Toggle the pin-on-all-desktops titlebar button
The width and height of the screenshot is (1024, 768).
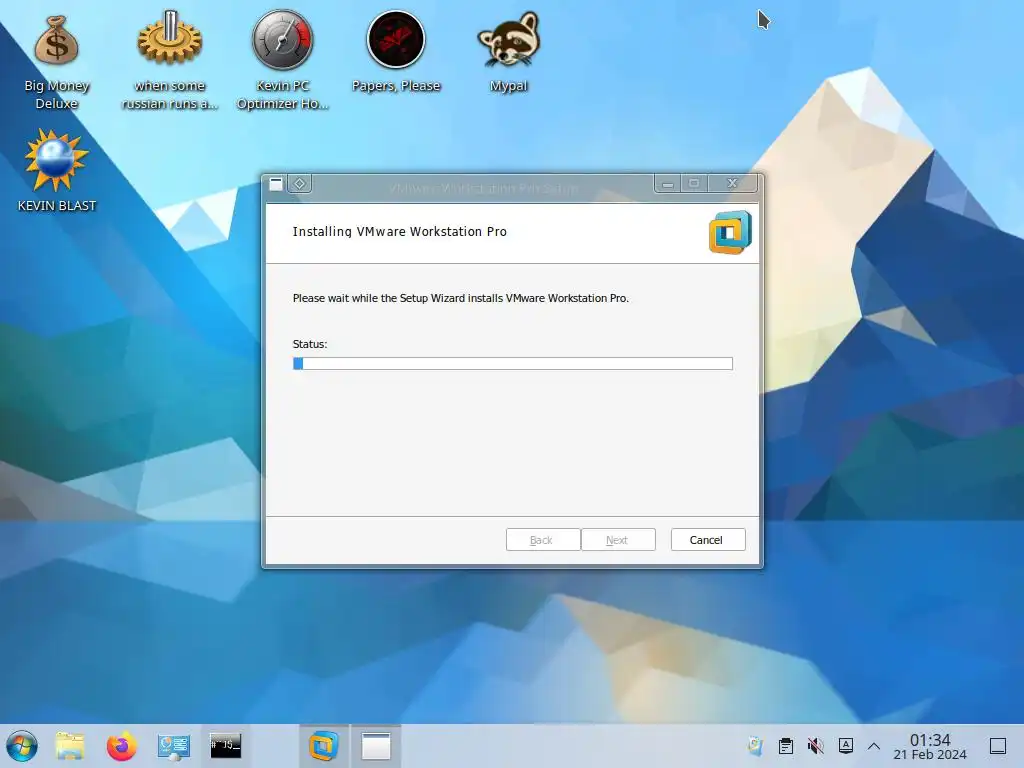pos(300,184)
